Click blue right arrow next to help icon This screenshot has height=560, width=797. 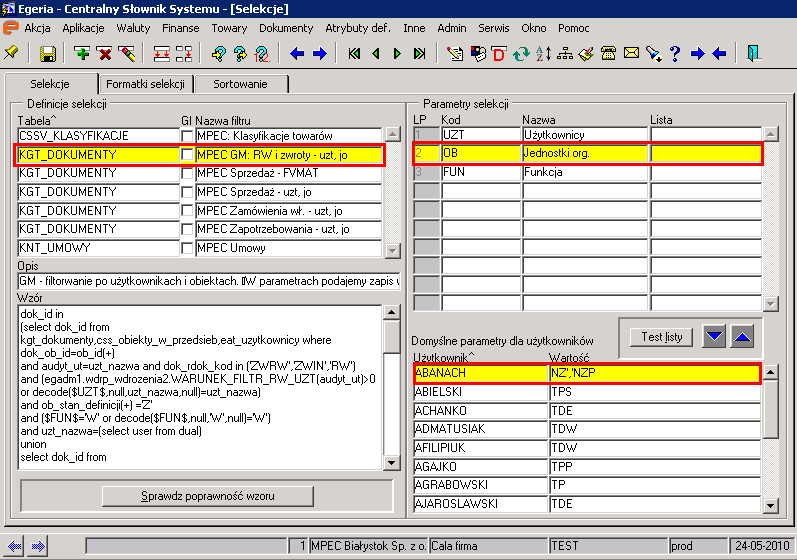(698, 53)
